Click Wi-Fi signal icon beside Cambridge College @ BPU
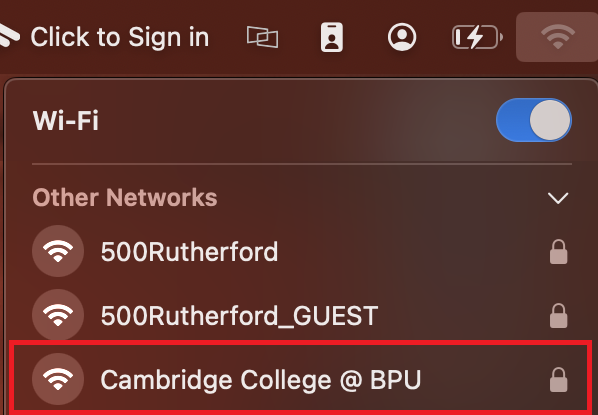The width and height of the screenshot is (598, 415). 58,379
